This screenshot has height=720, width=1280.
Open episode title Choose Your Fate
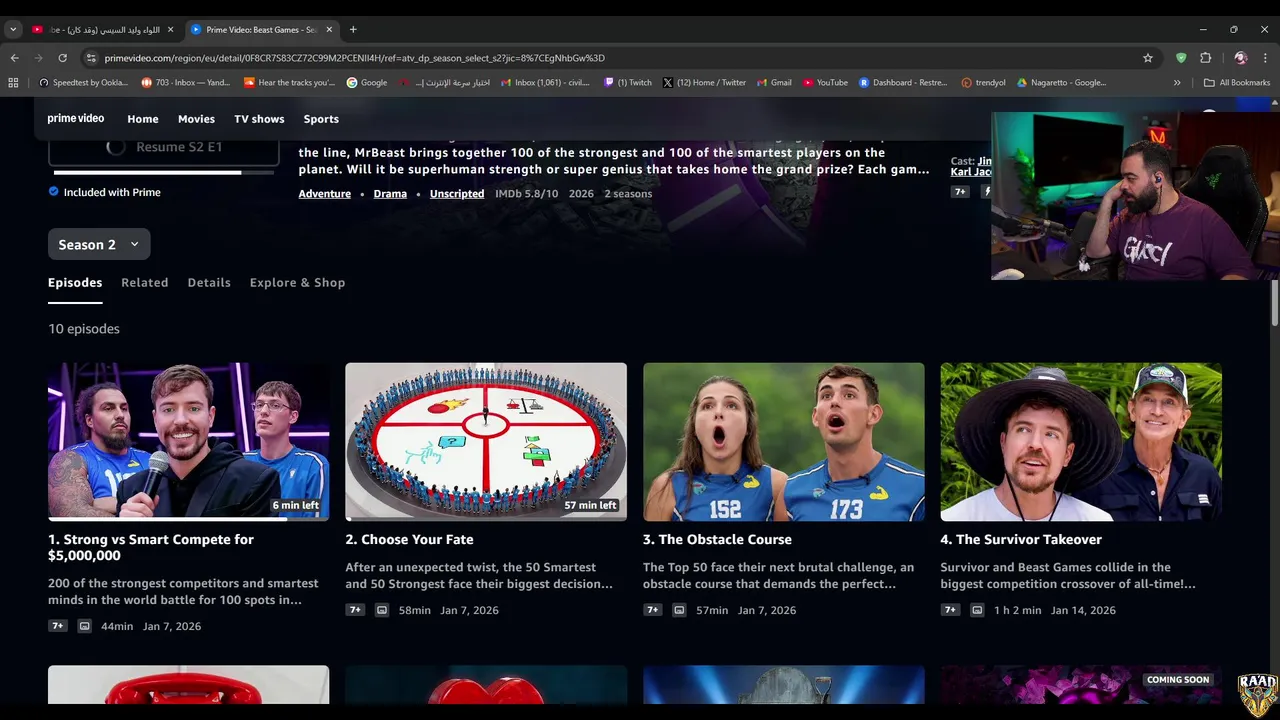point(410,539)
